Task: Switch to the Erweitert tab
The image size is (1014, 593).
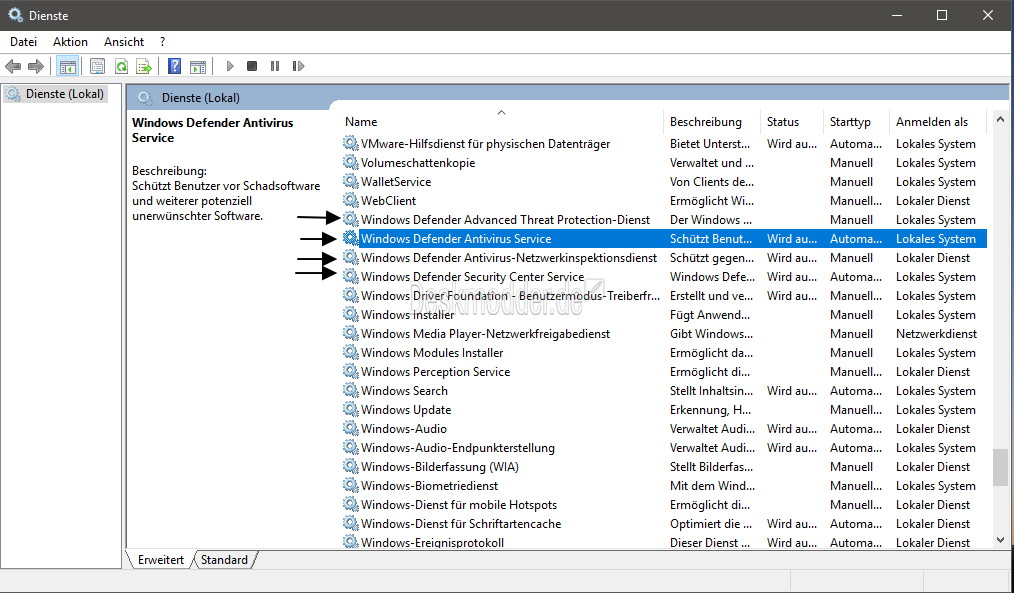Action: 160,559
